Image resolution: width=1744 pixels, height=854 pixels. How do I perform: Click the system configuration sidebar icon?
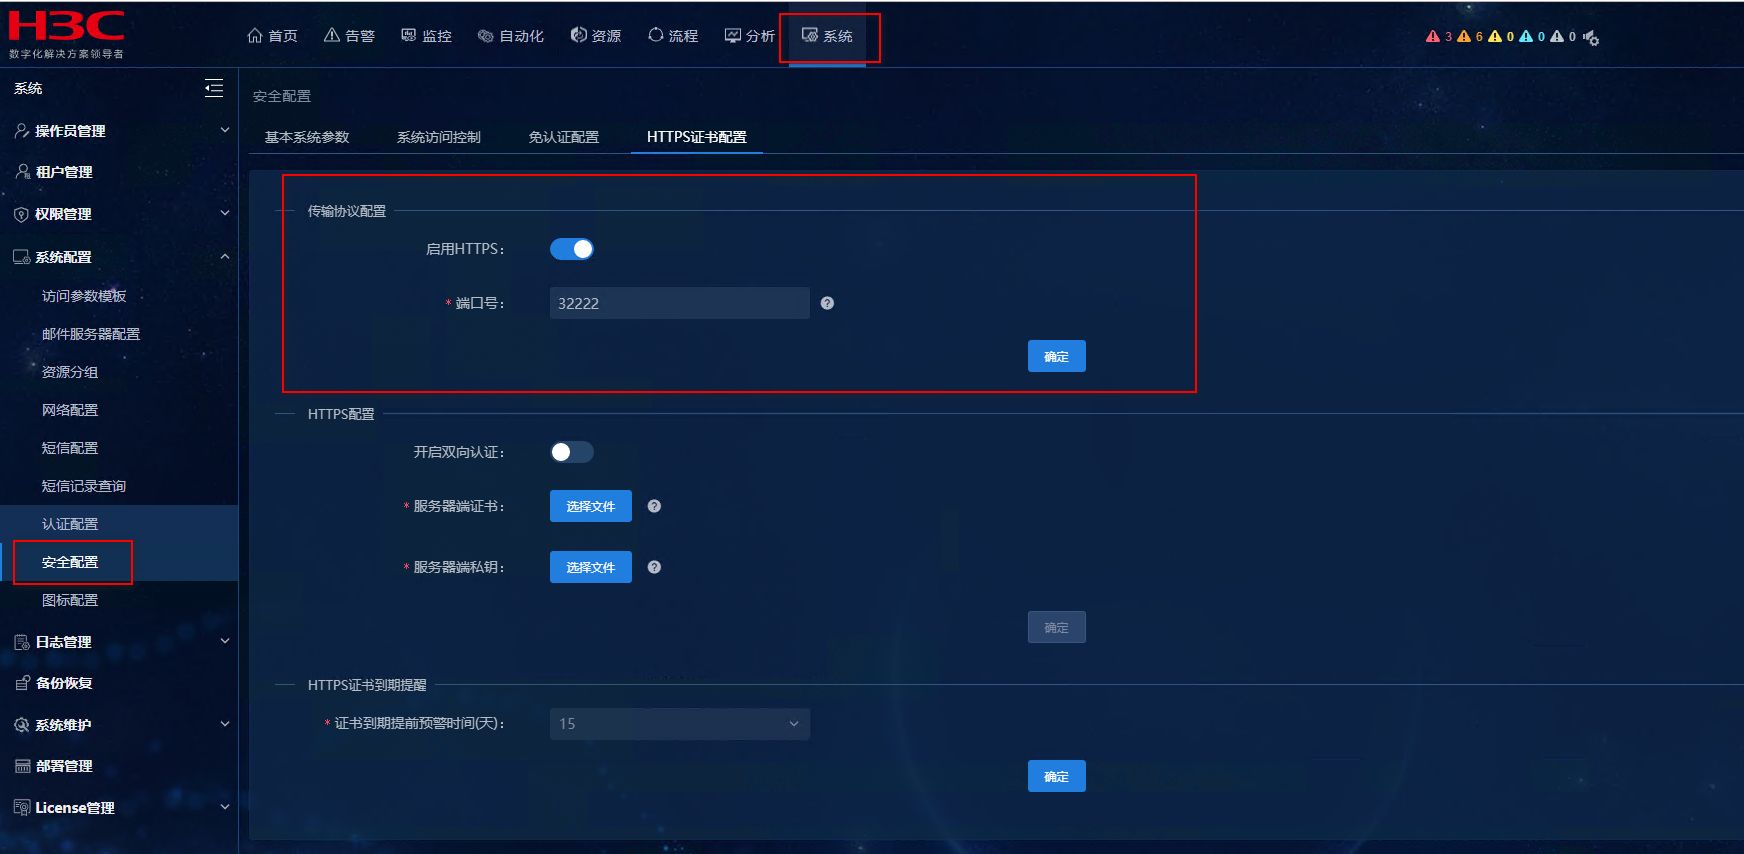(21, 257)
